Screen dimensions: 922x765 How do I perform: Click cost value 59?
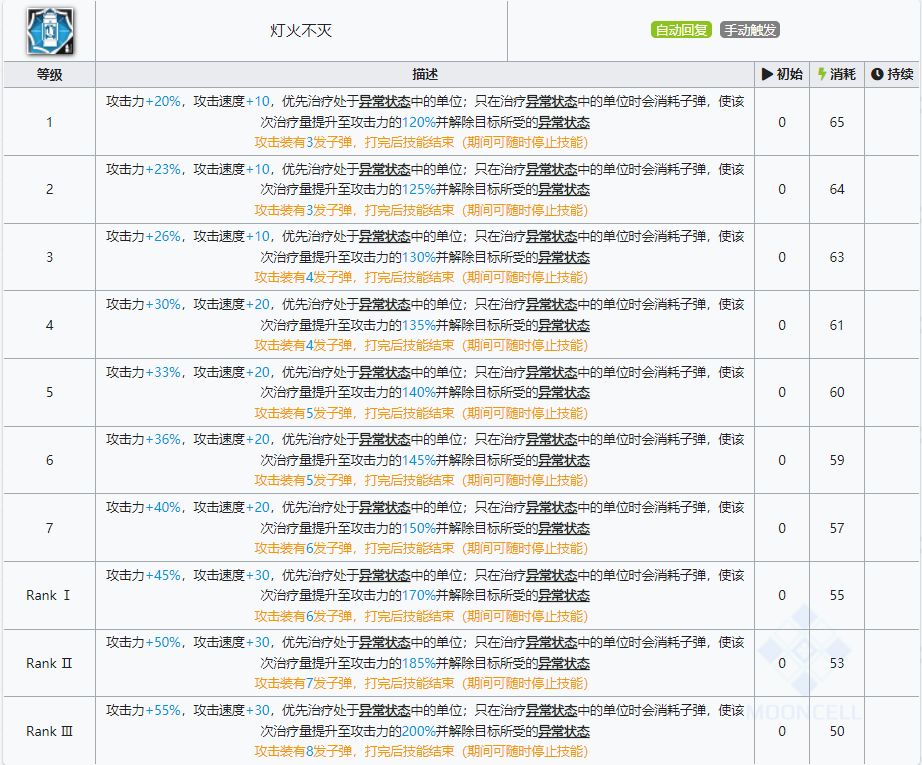pos(837,460)
